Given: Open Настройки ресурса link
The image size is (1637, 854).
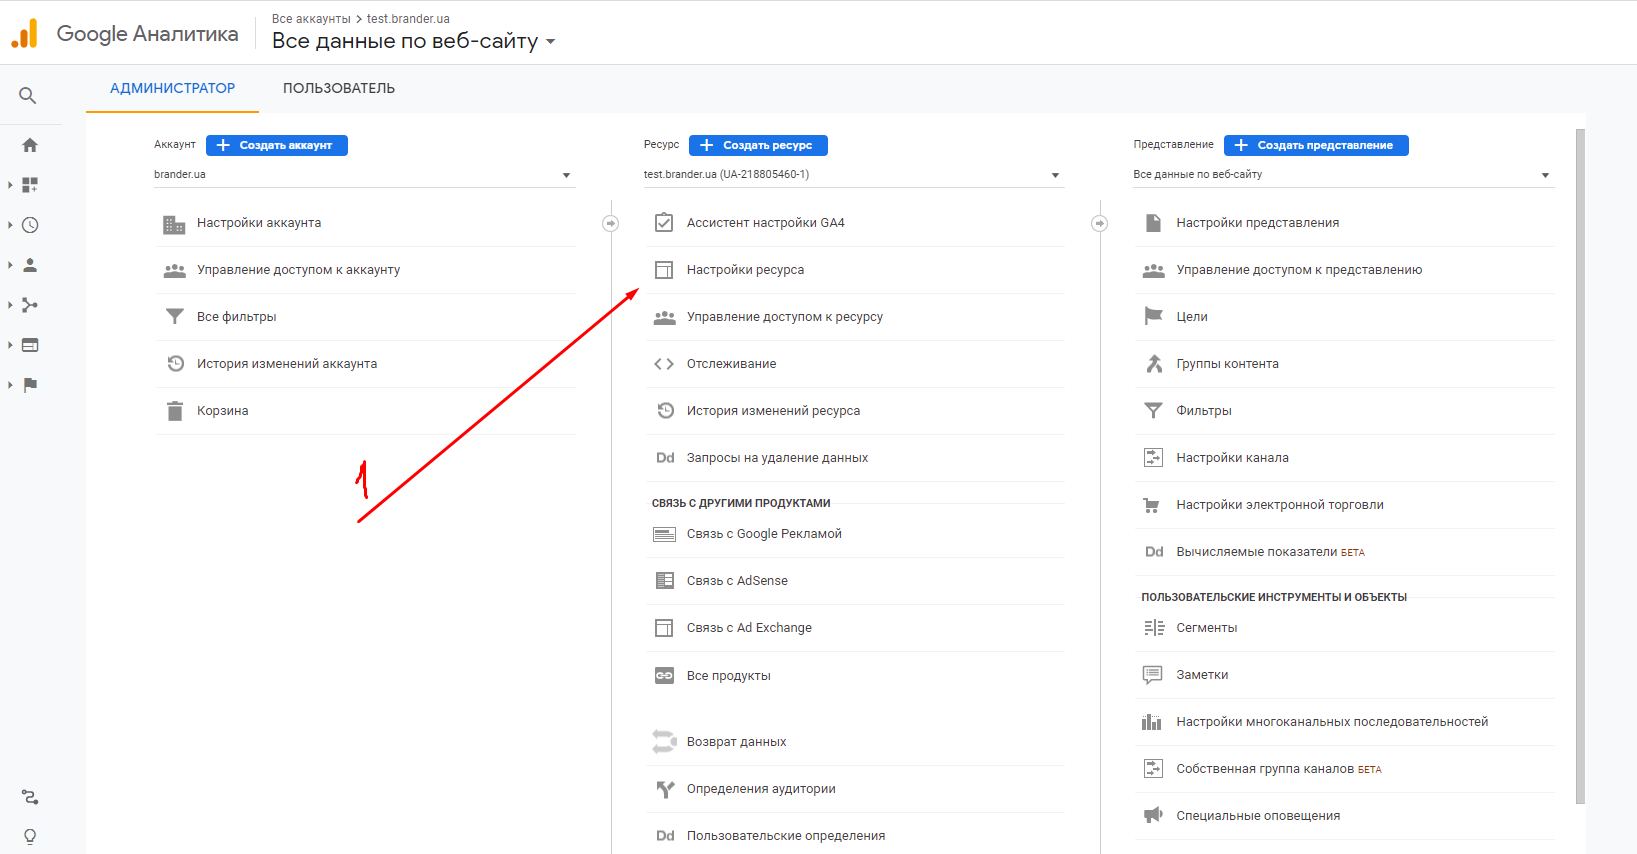Looking at the screenshot, I should point(745,270).
